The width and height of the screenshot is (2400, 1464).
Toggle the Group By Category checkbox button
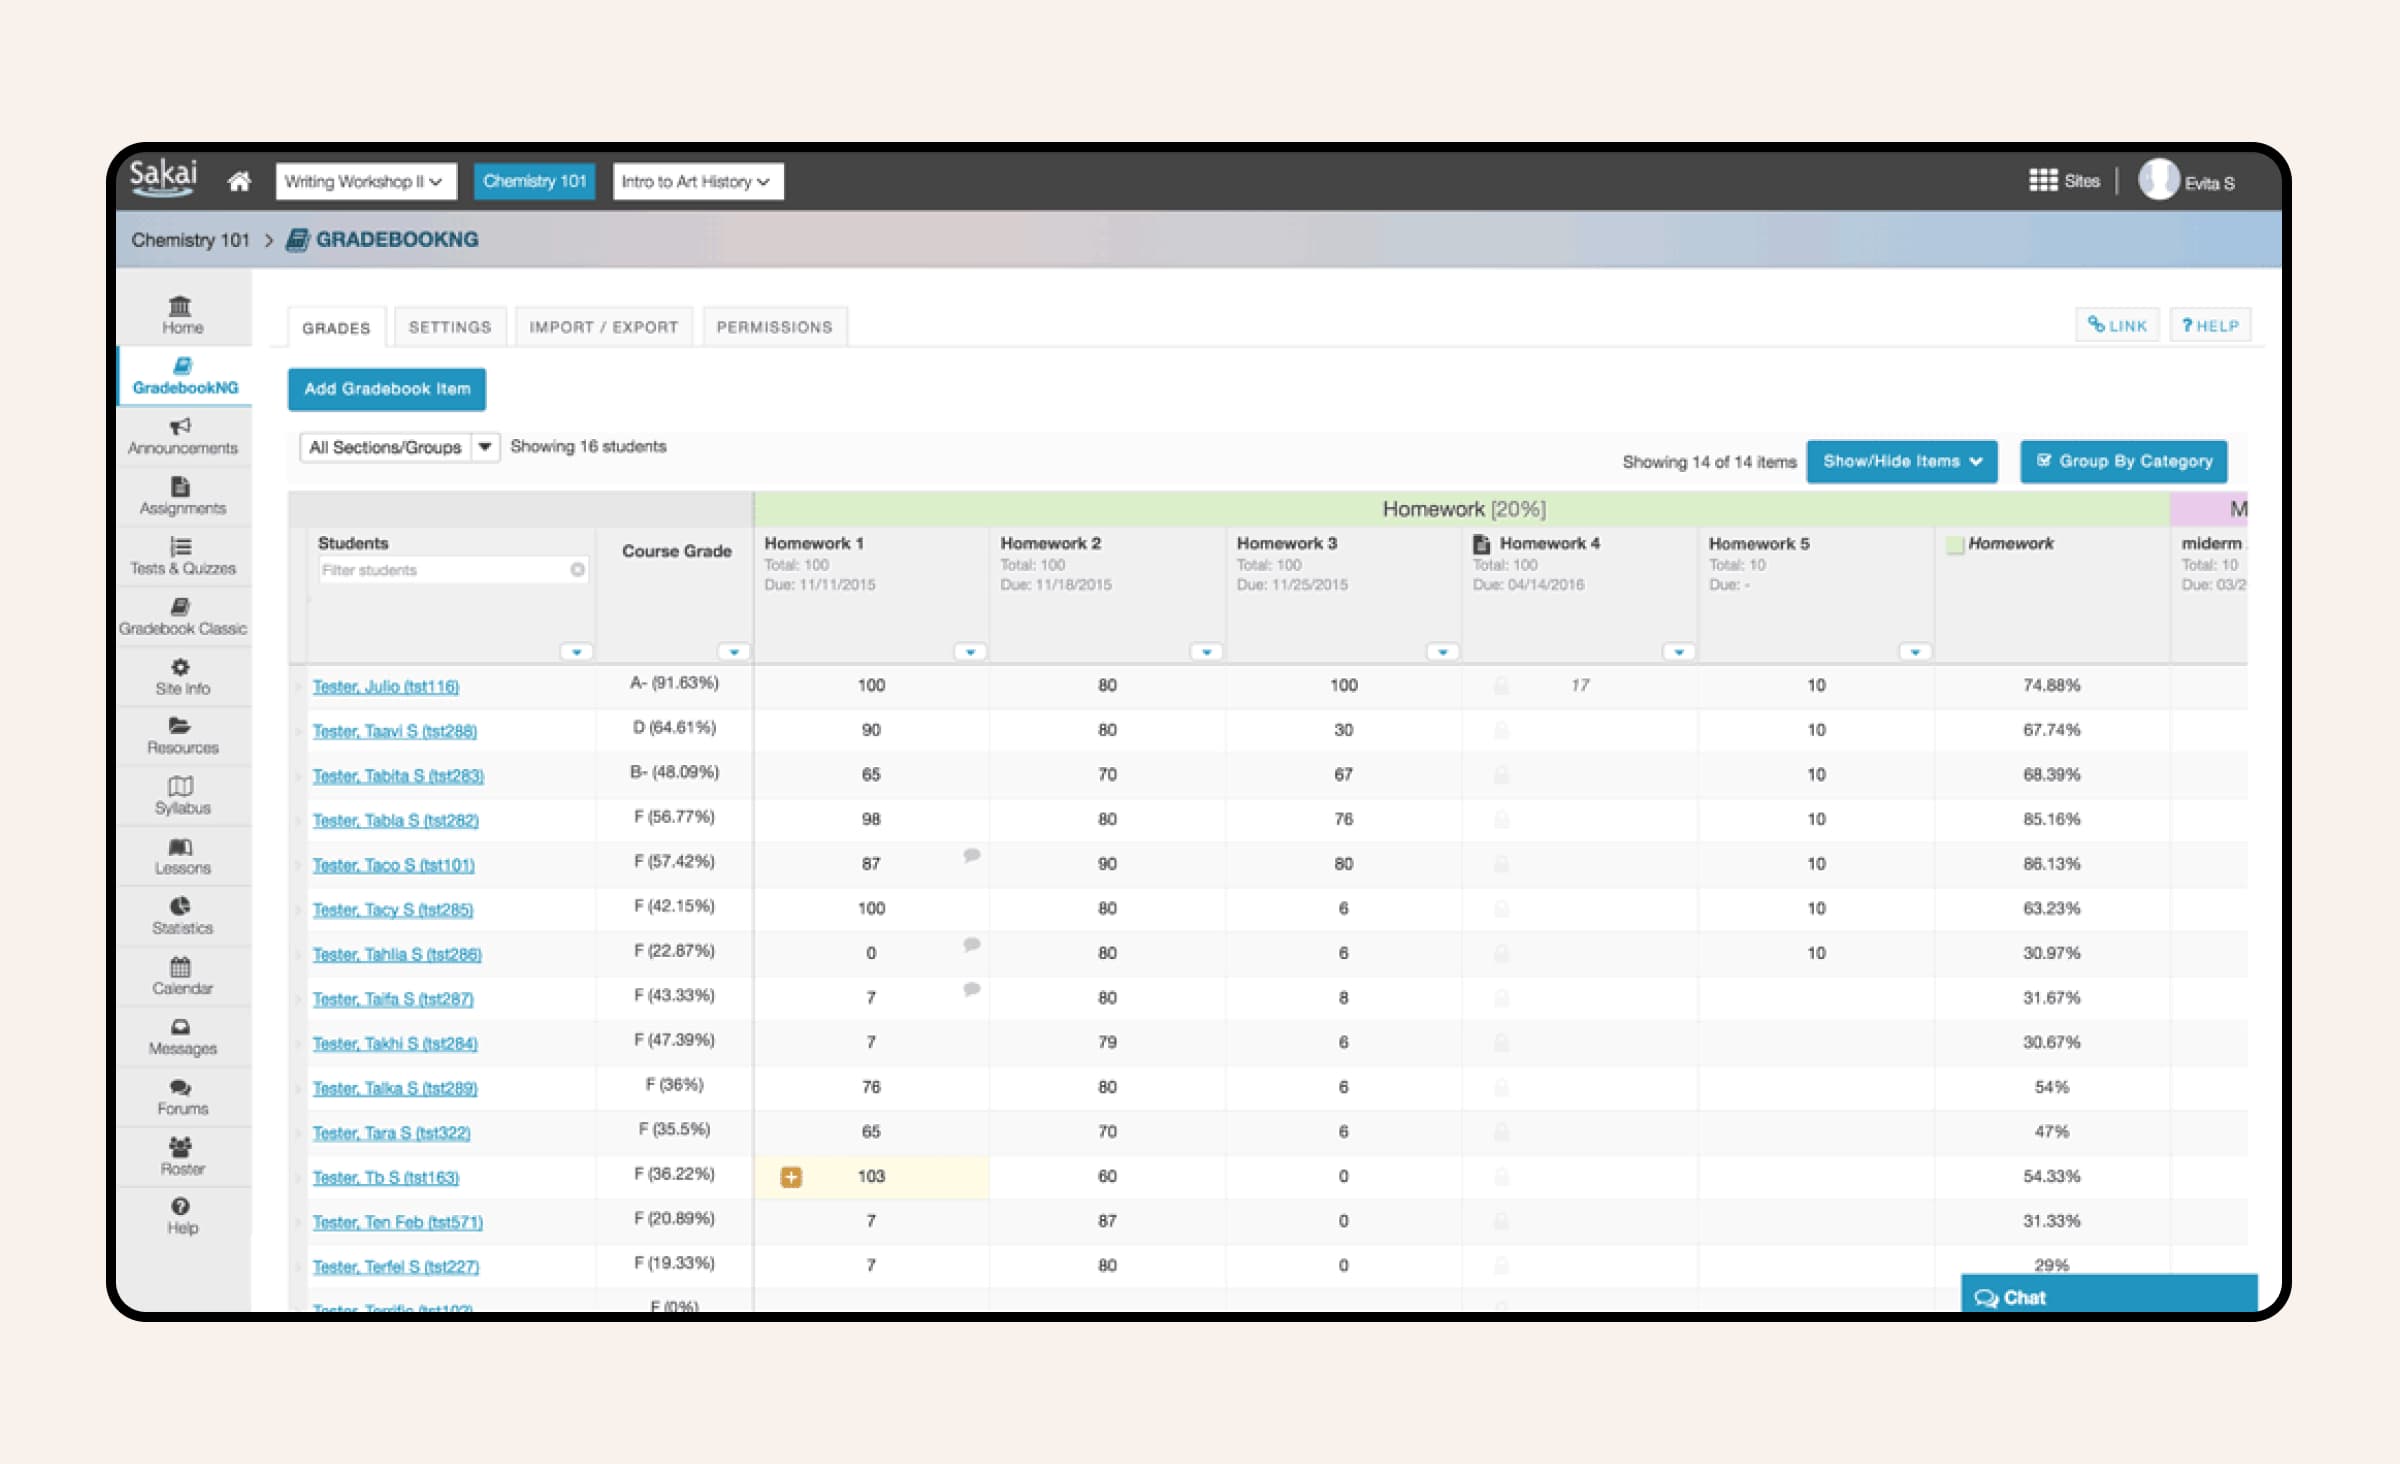click(2123, 461)
